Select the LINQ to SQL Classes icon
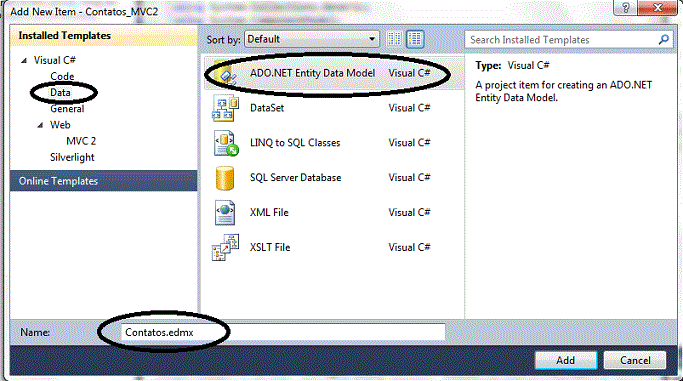 [226, 143]
